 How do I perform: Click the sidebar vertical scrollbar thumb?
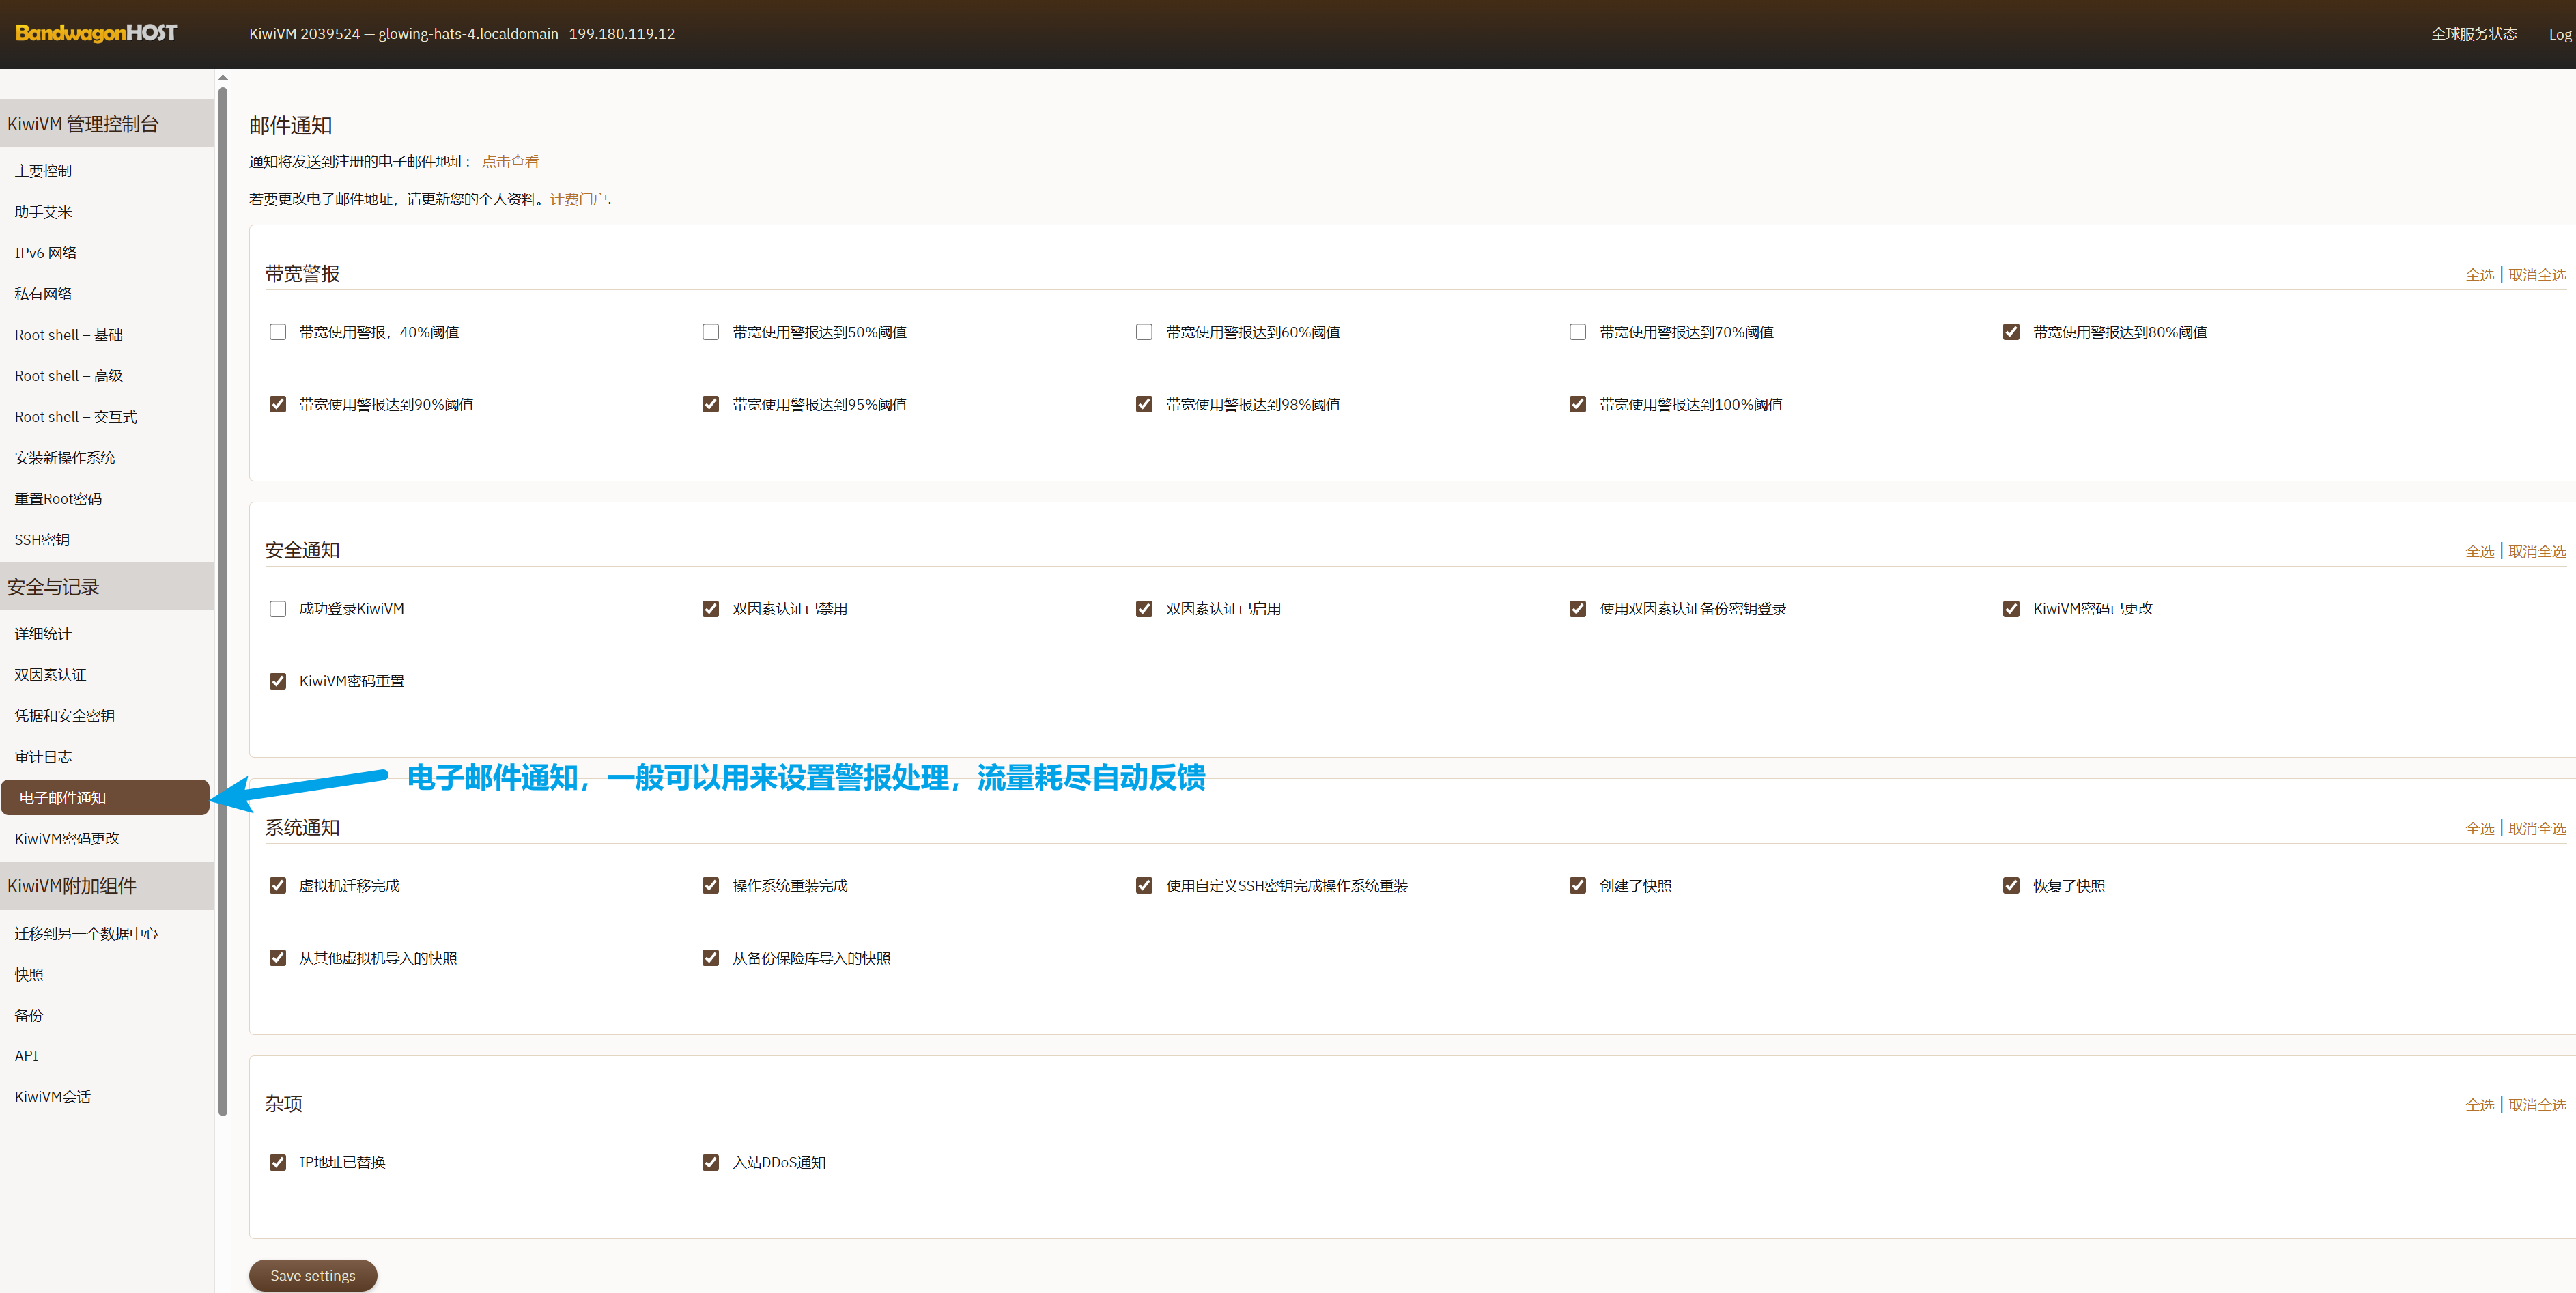click(x=223, y=600)
